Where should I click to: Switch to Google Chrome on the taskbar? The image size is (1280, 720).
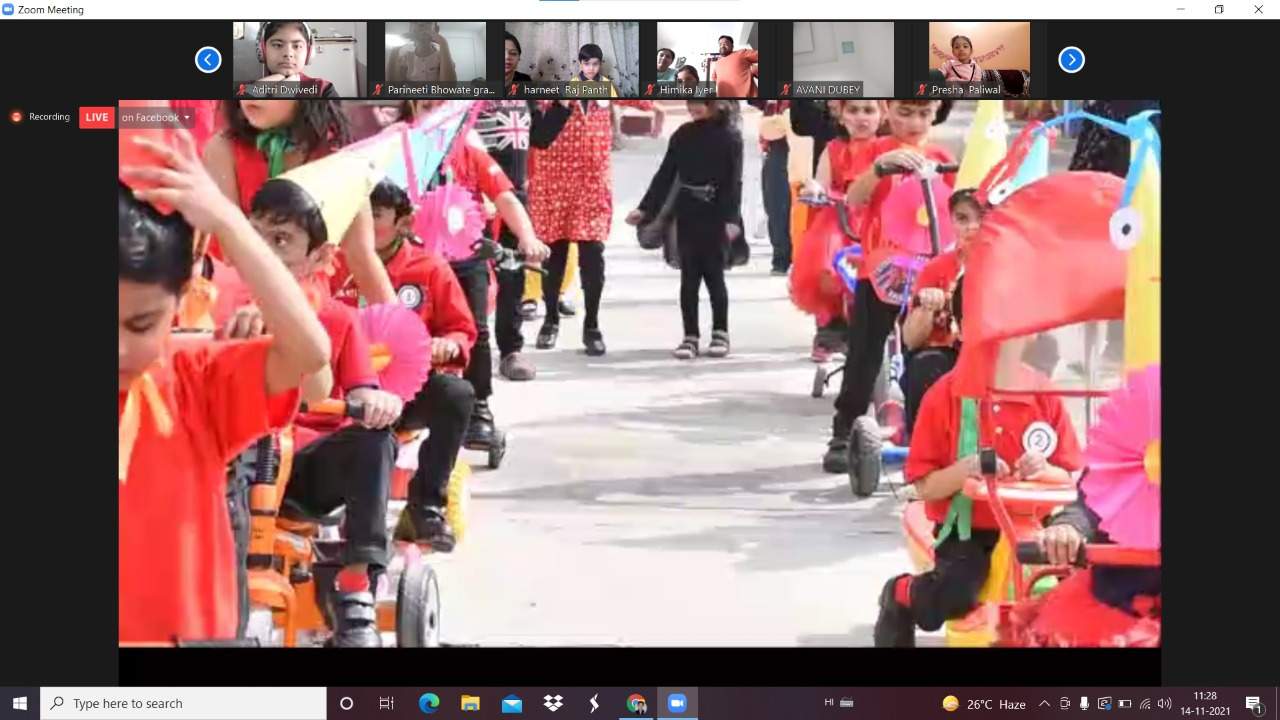point(636,703)
